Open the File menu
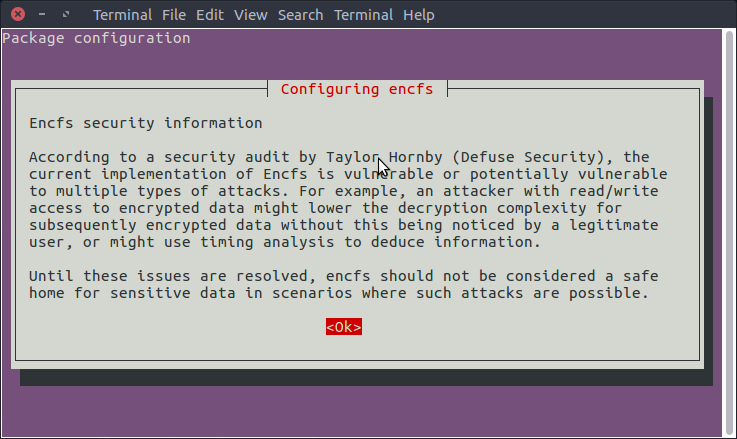 174,15
